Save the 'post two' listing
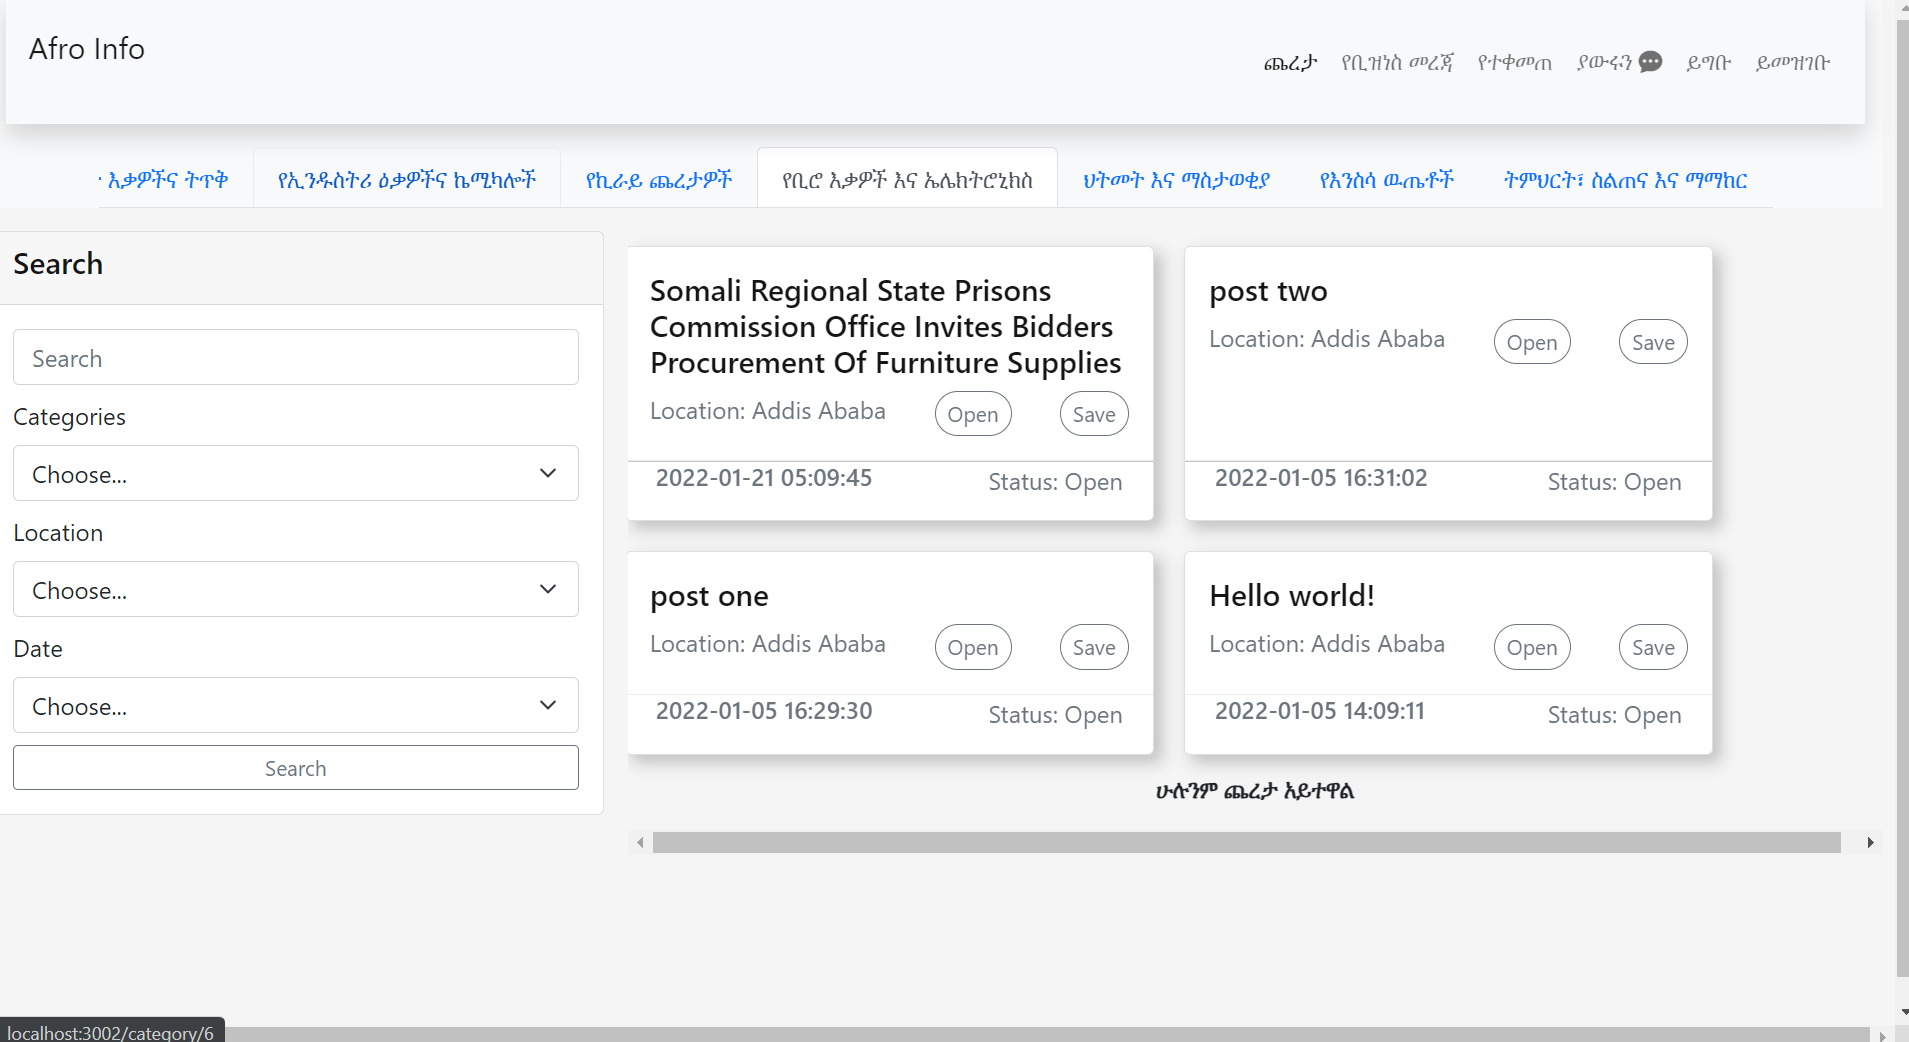Image resolution: width=1909 pixels, height=1042 pixels. (x=1652, y=342)
